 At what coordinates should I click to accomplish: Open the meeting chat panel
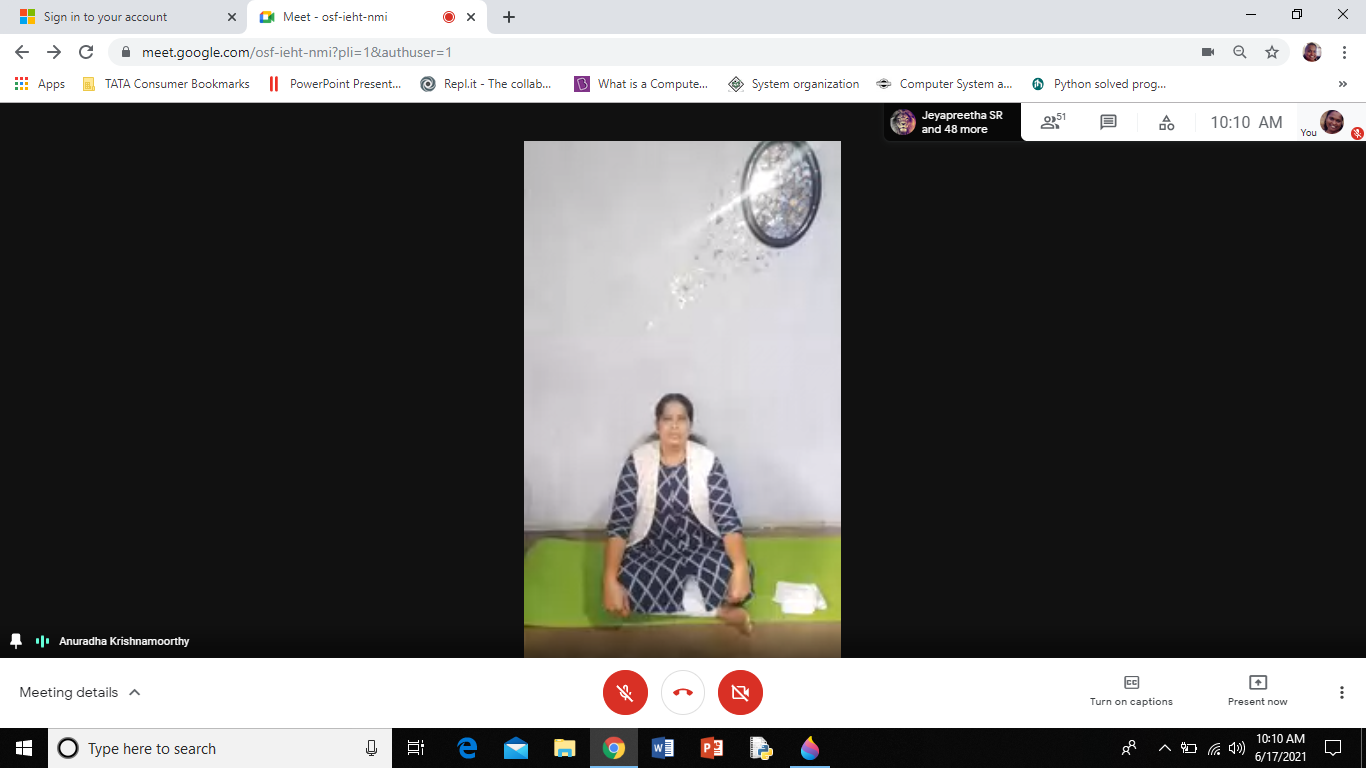1108,122
